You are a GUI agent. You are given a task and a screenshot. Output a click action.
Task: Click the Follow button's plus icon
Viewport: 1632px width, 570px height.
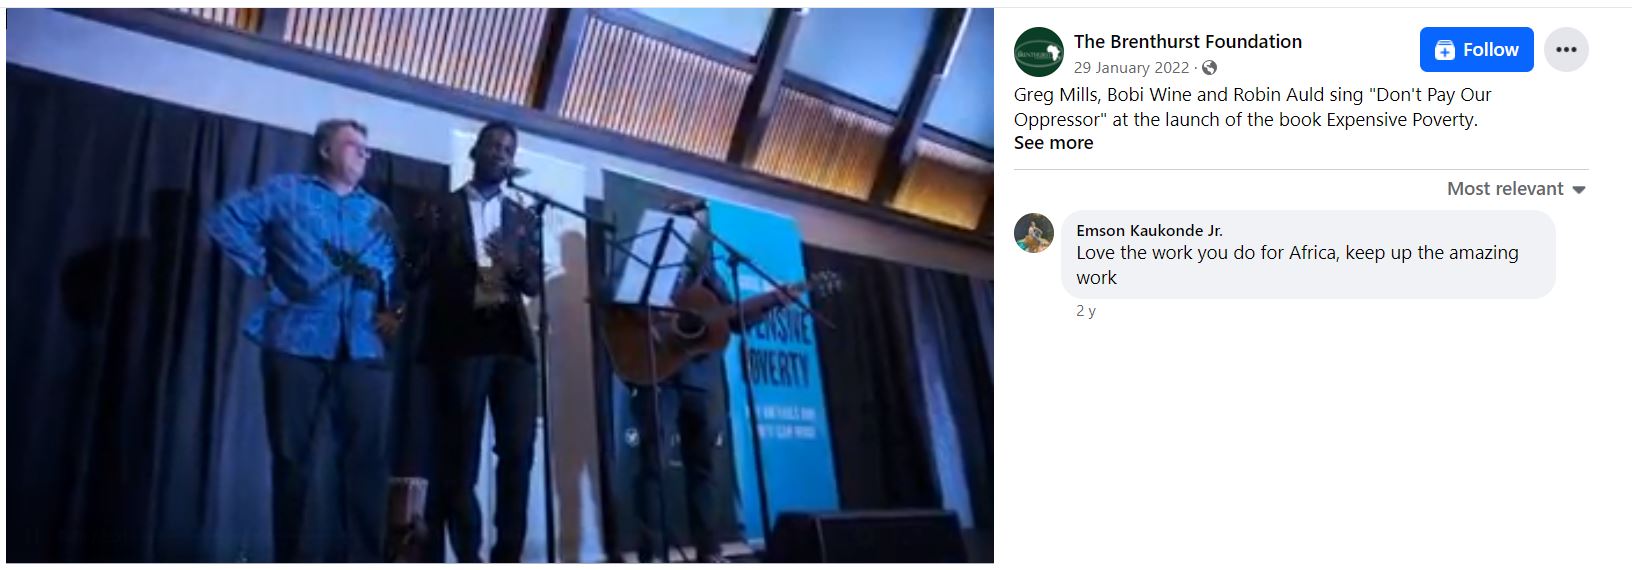(x=1444, y=50)
